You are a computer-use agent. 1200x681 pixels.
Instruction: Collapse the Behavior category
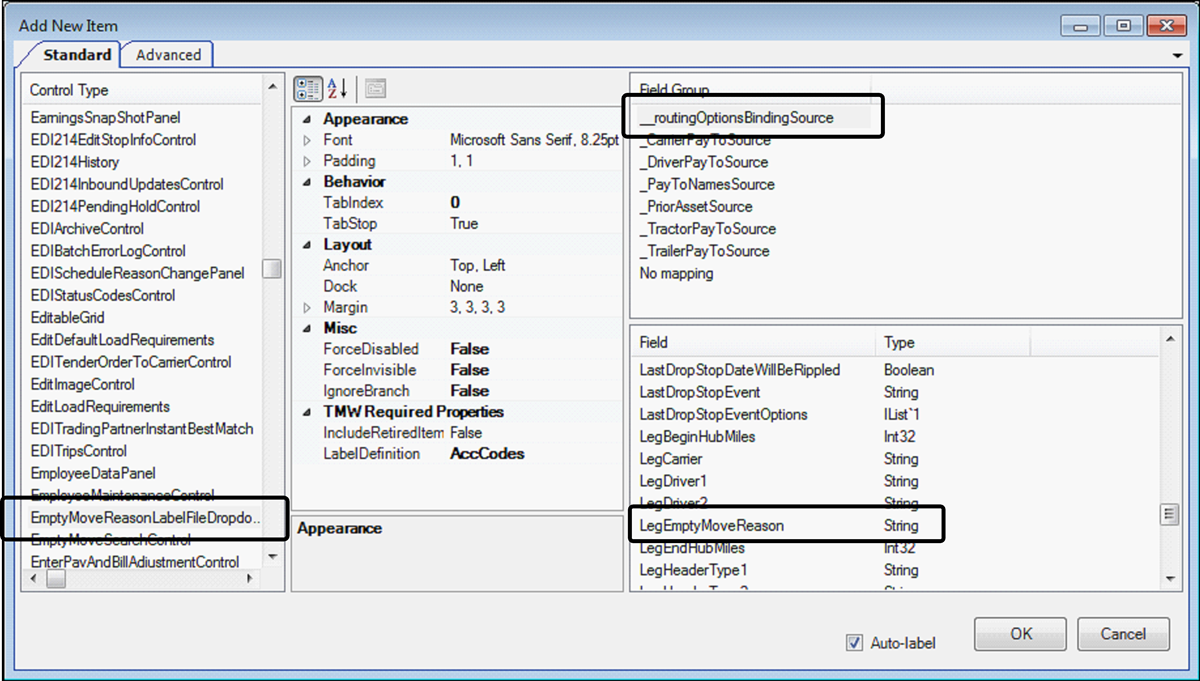click(x=307, y=182)
